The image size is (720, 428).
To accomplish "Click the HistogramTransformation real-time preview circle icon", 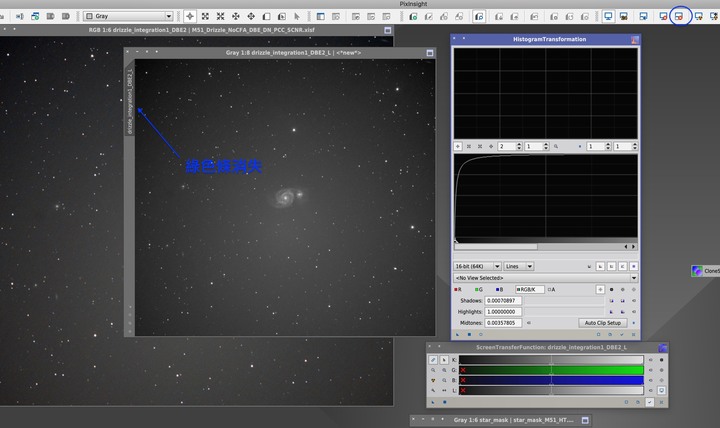I will coord(481,334).
